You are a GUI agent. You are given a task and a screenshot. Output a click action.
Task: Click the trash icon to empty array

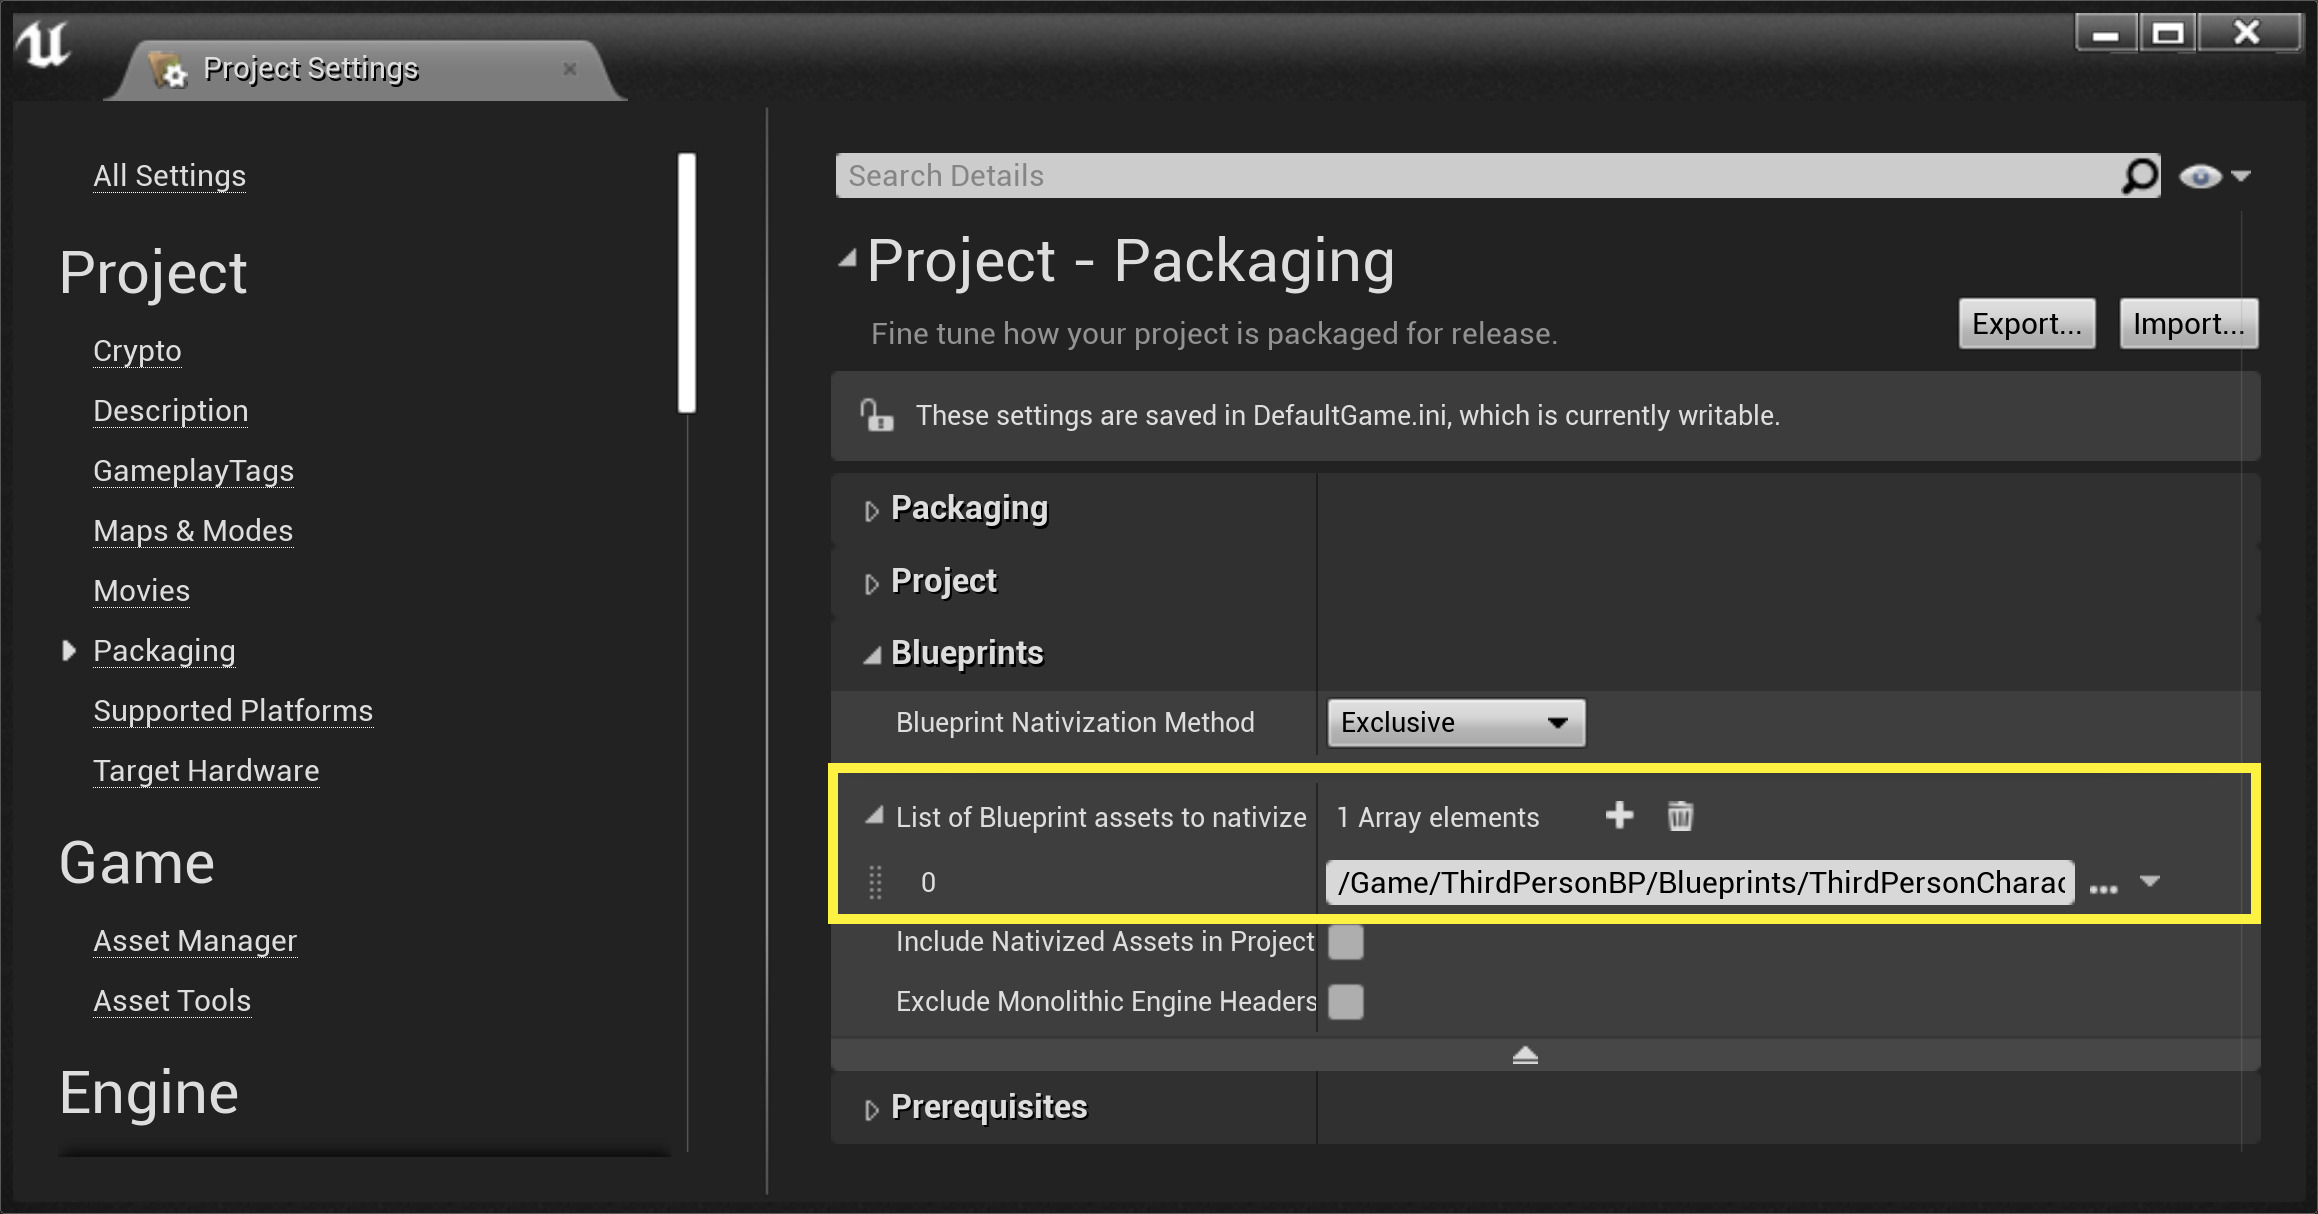(1680, 816)
